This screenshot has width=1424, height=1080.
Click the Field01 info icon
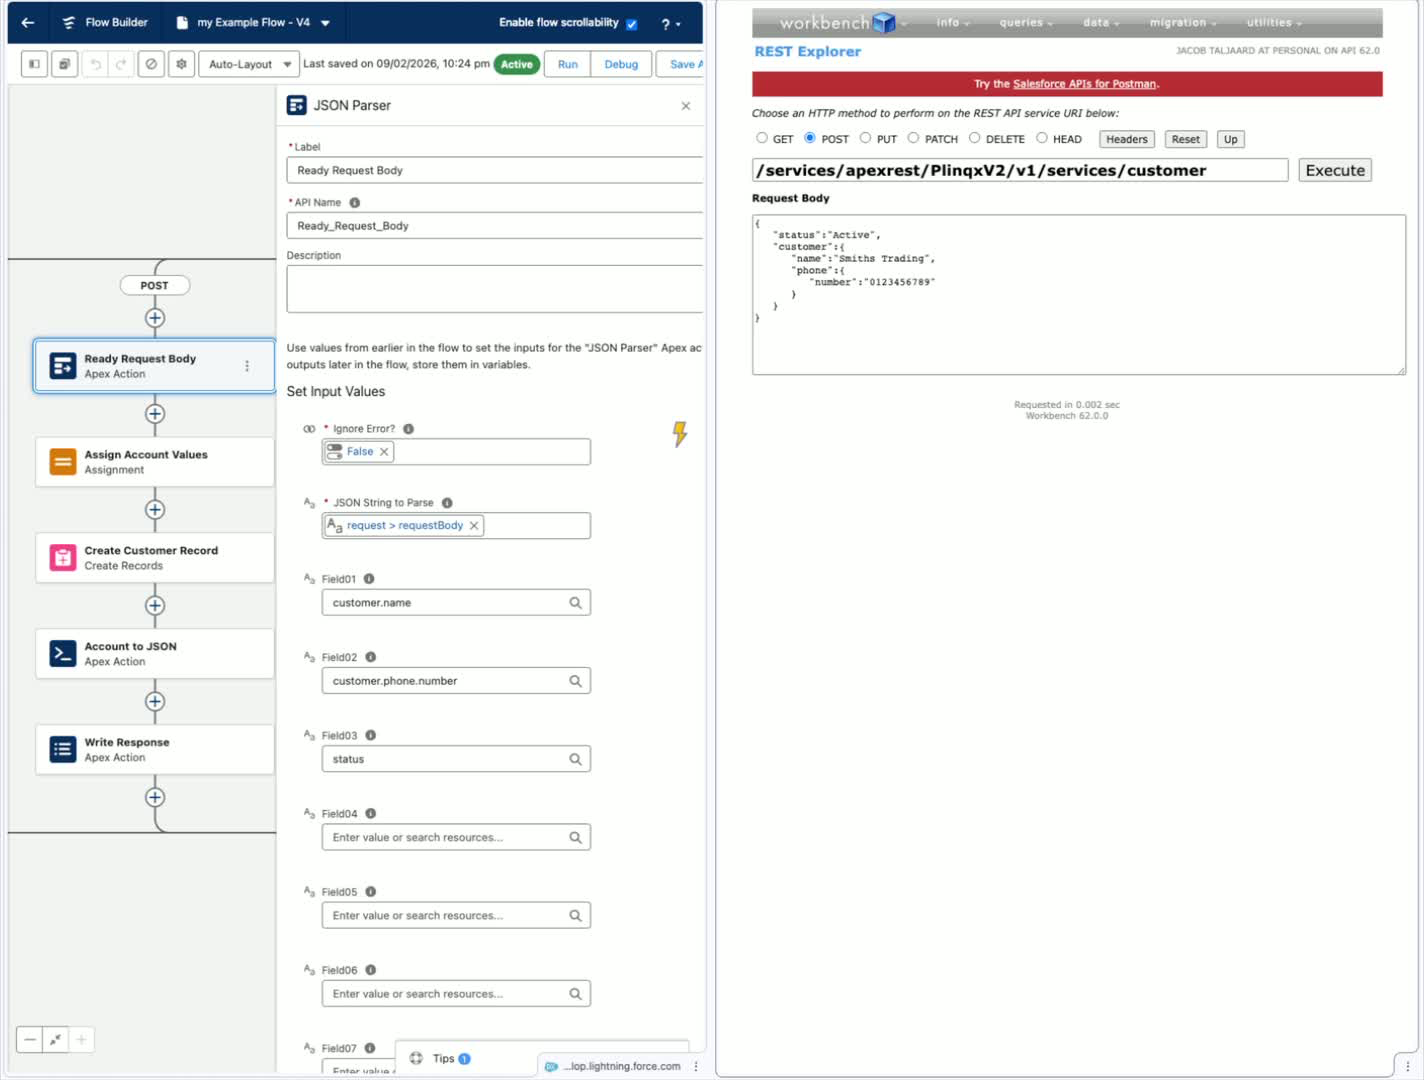369,579
